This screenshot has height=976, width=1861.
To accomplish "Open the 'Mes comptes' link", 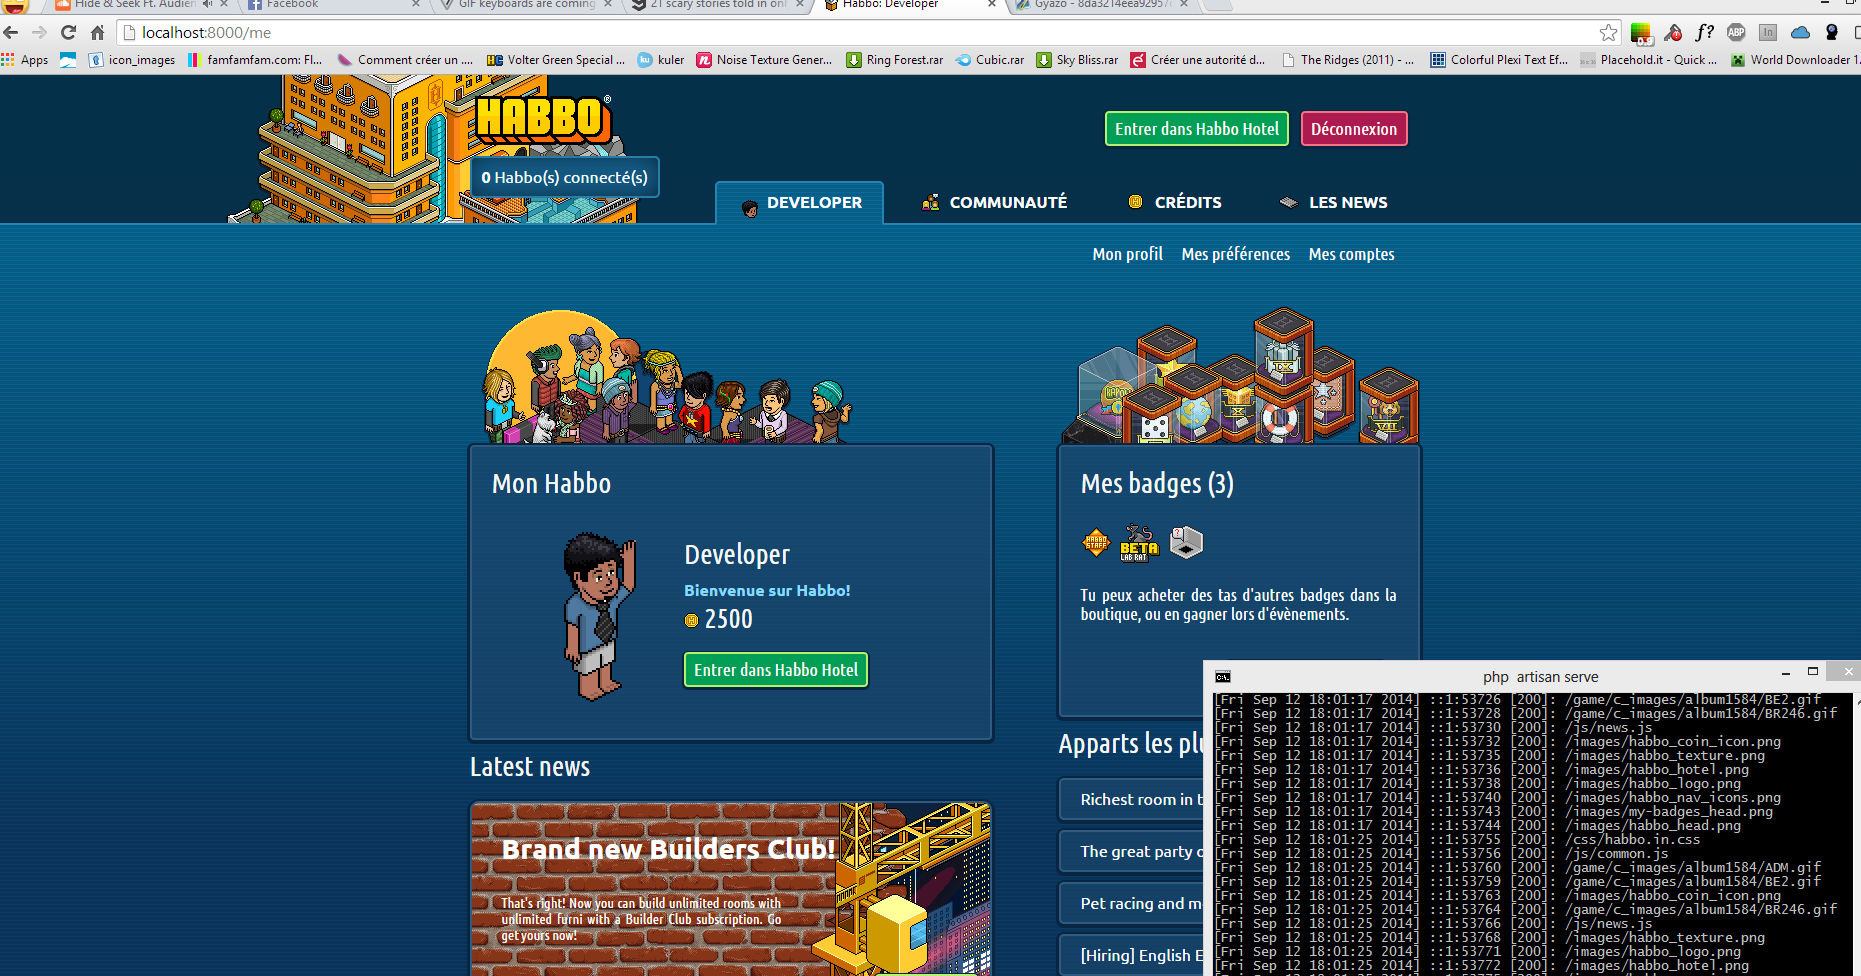I will 1352,255.
